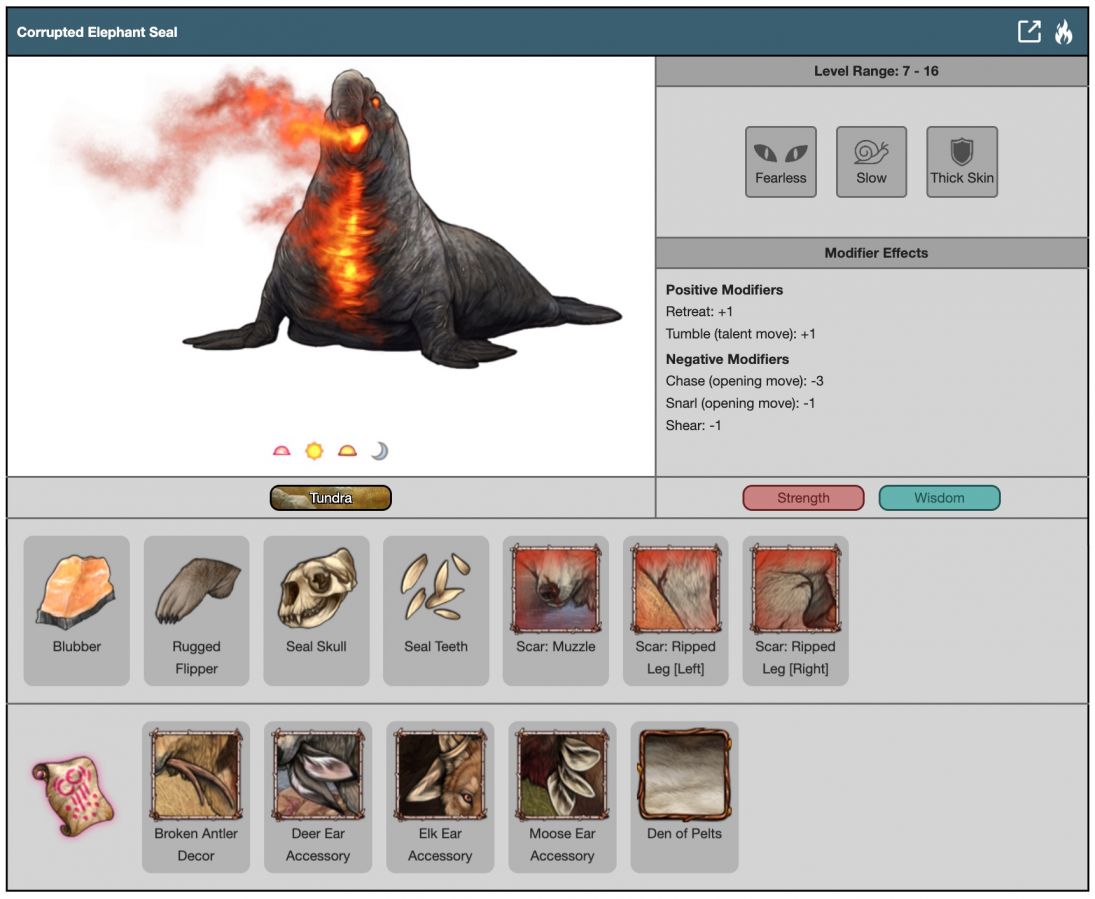The image size is (1095, 899).
Task: Click the teal Wisdom tag
Action: [x=939, y=498]
